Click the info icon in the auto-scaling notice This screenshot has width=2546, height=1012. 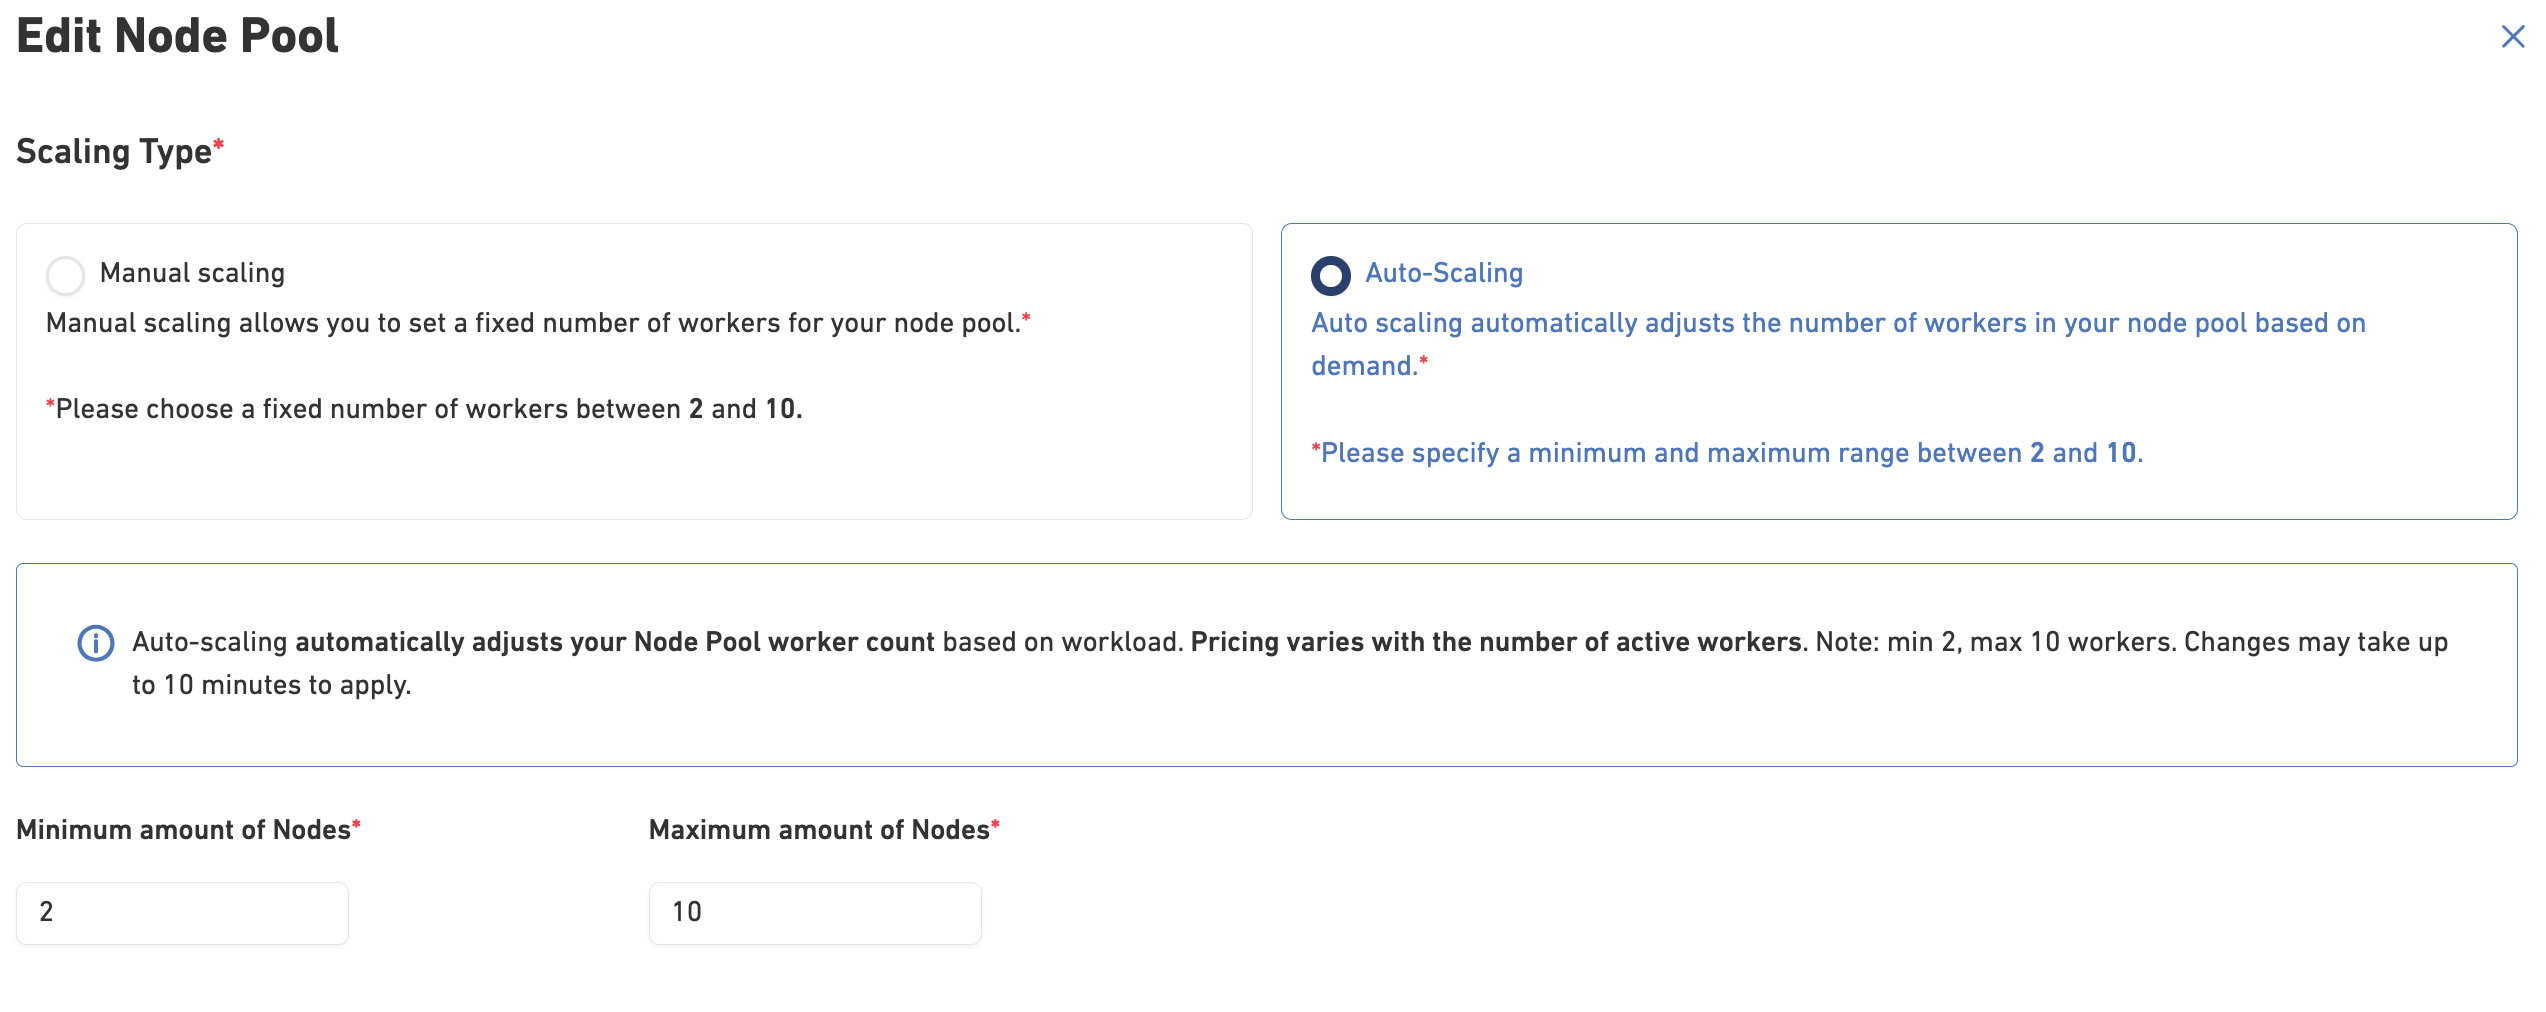pos(96,643)
